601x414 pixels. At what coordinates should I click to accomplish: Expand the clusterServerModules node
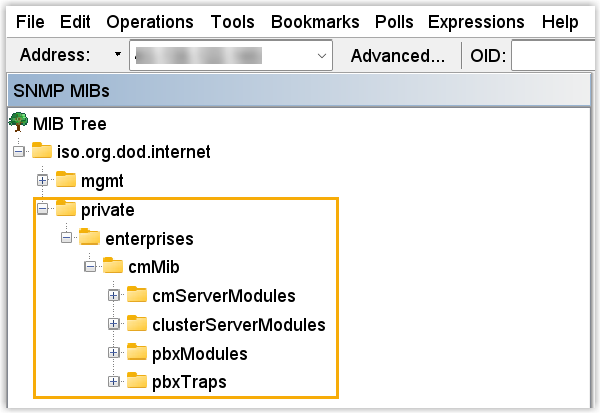114,325
